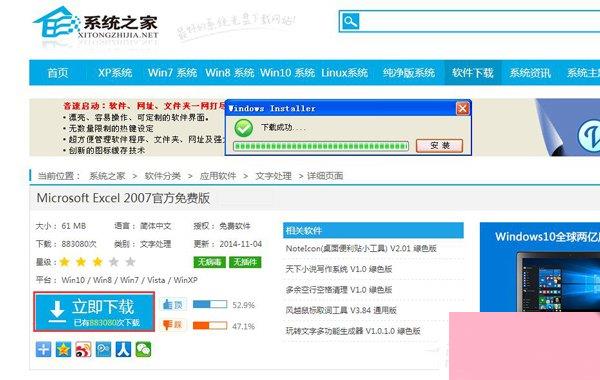Open 系统资讯 navigation item

click(x=530, y=73)
